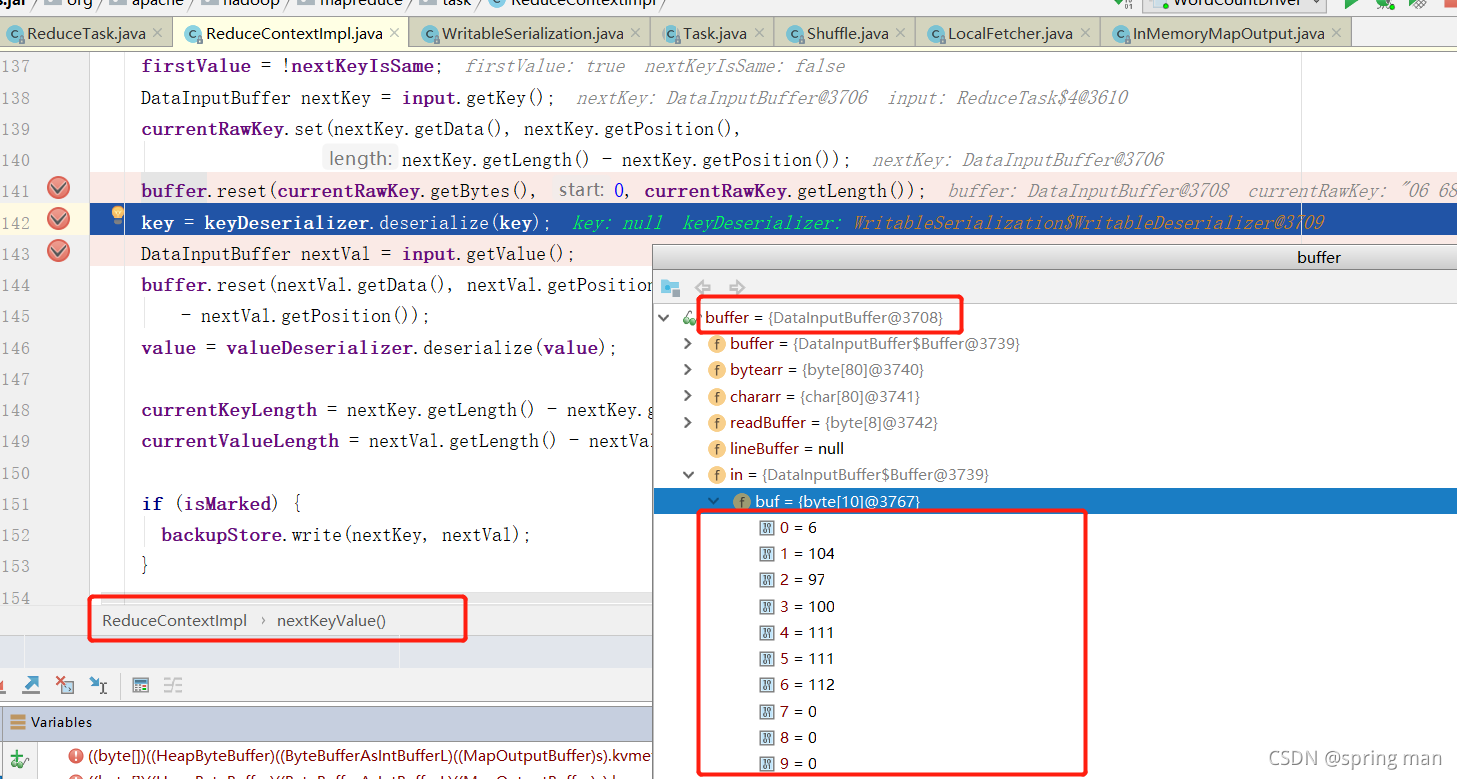
Task: Expand the chararr field node
Action: [687, 396]
